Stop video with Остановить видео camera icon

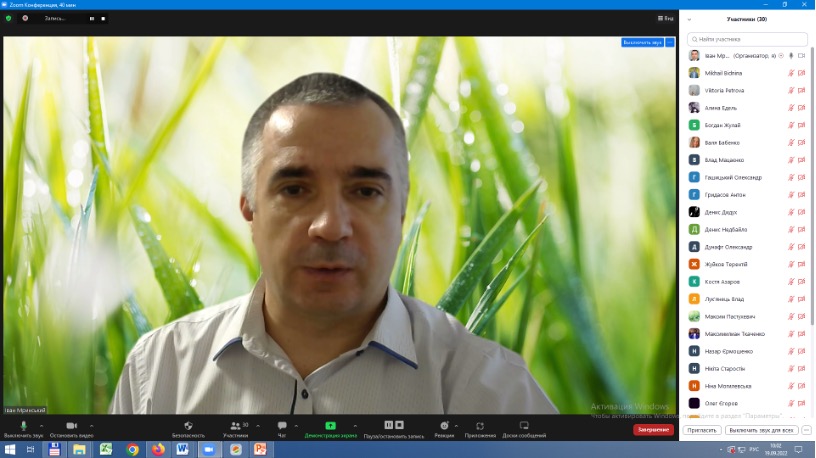(71, 425)
